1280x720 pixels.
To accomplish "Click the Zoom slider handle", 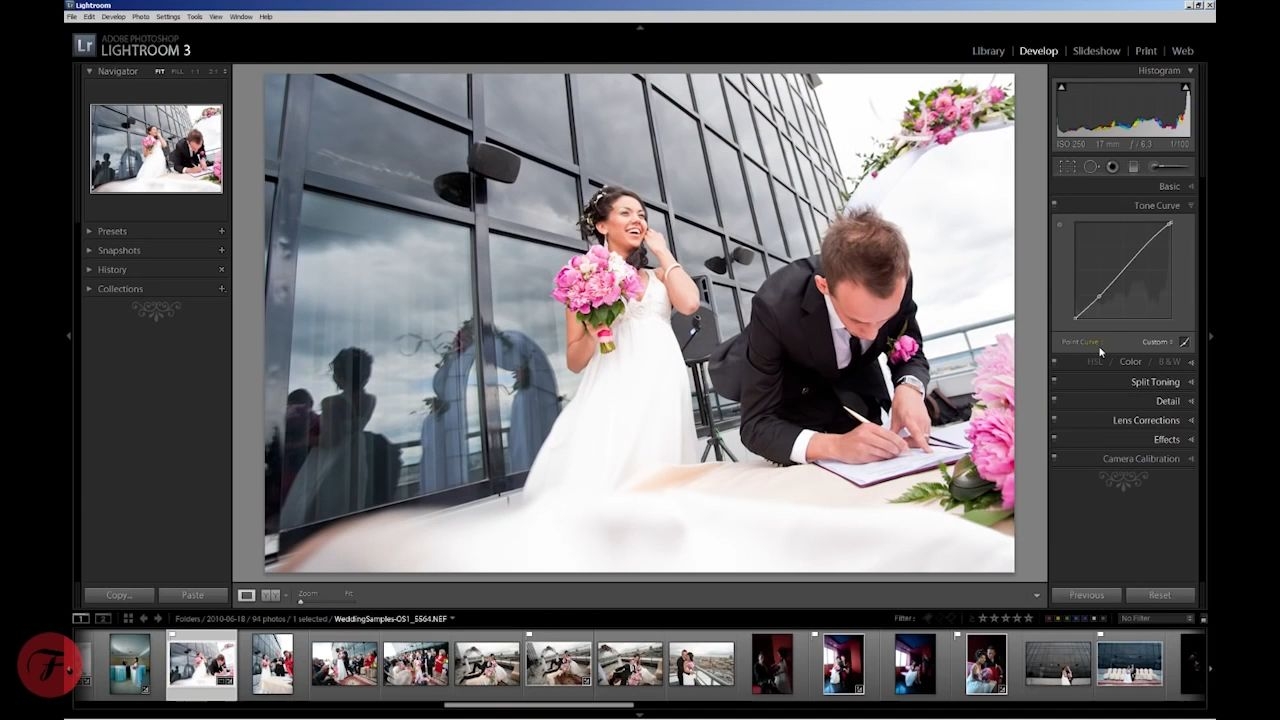I will coord(300,601).
